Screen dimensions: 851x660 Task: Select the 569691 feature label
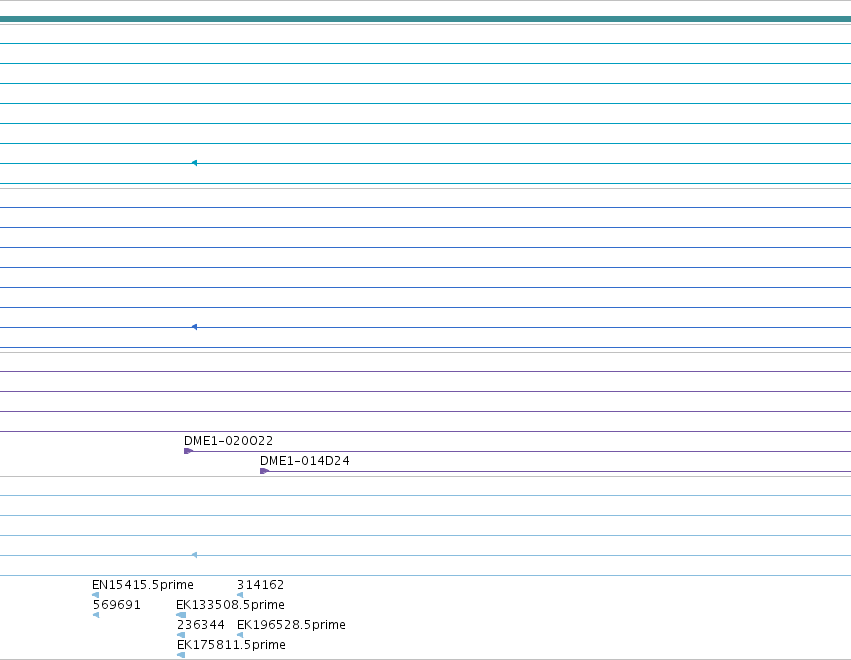(x=117, y=605)
